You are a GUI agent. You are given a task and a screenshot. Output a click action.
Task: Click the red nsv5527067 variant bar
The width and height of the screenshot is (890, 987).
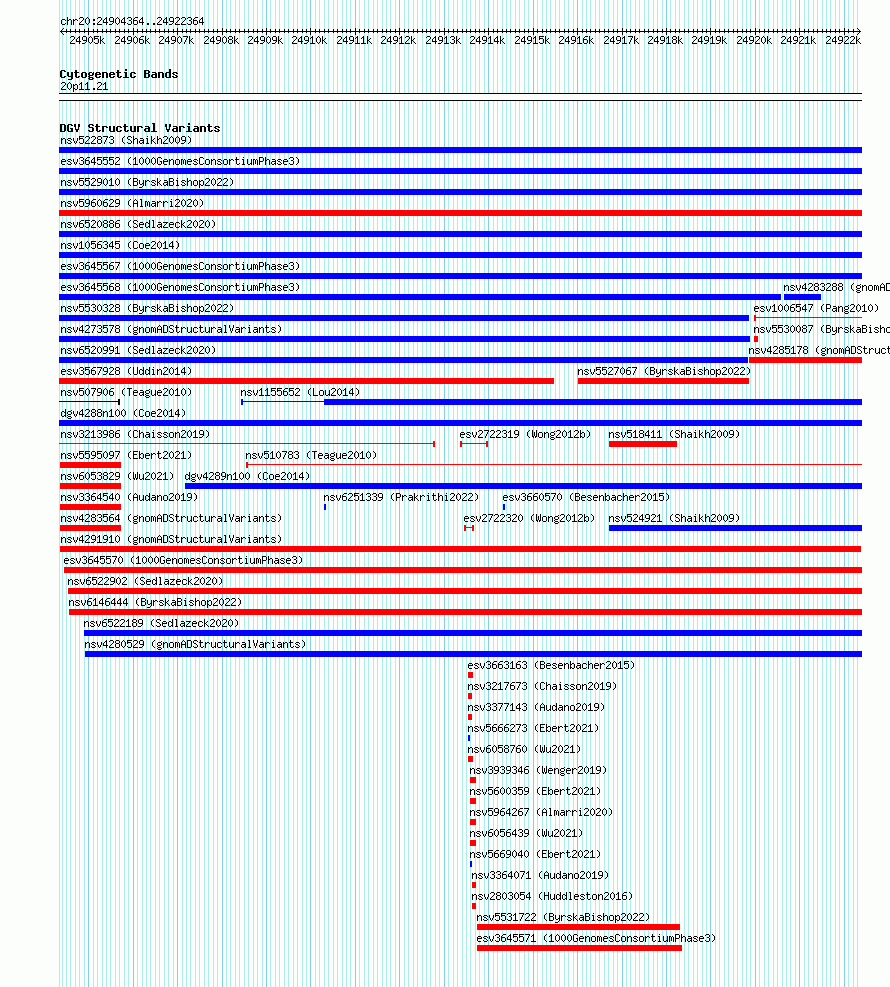tap(663, 381)
